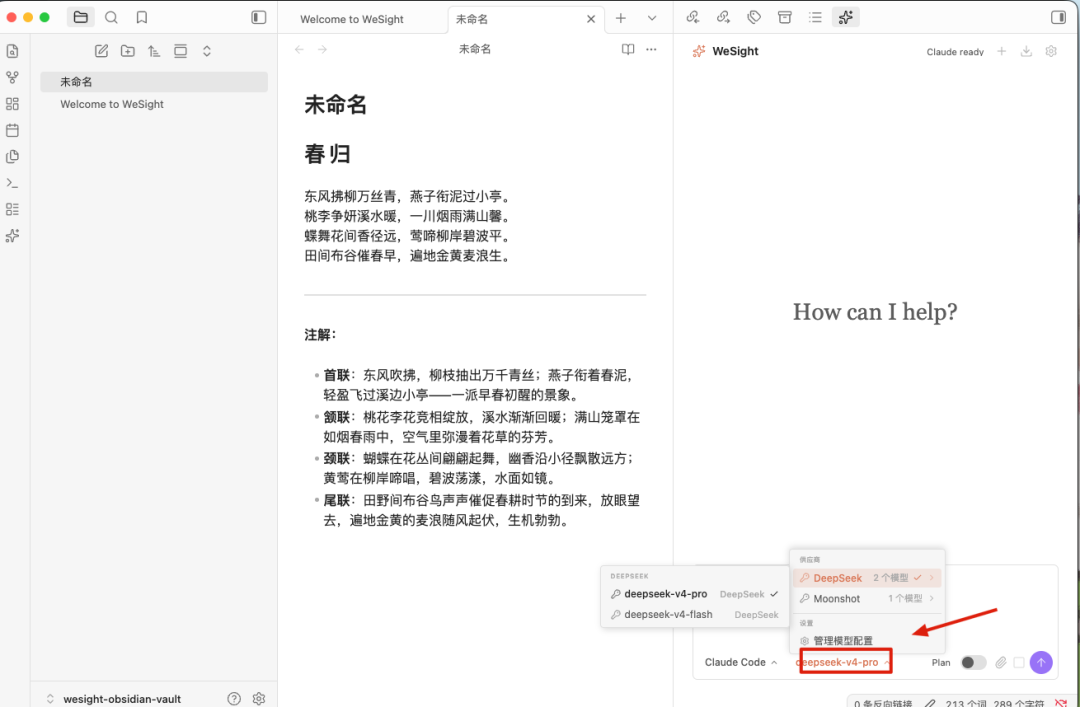Select DeepSeek provider in model menu
Image resolution: width=1080 pixels, height=707 pixels.
pyautogui.click(x=867, y=577)
